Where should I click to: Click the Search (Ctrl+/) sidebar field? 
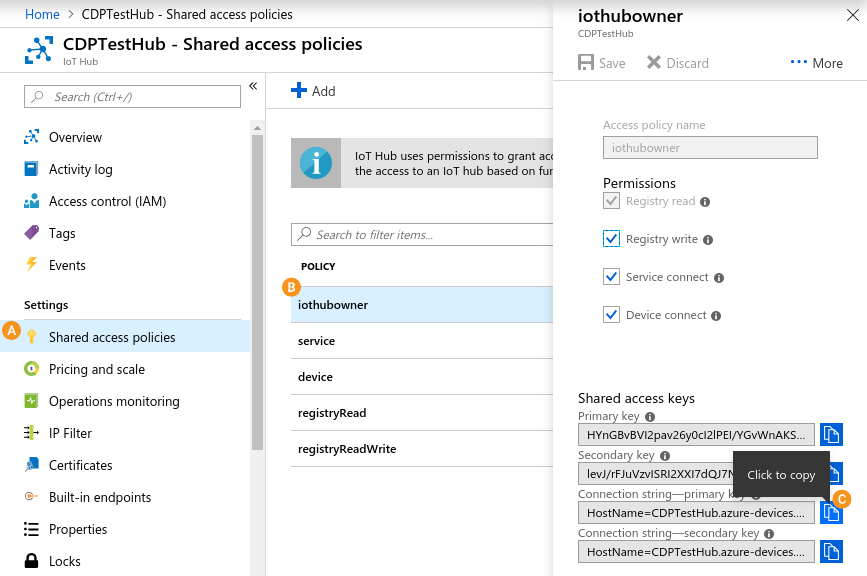[x=132, y=97]
